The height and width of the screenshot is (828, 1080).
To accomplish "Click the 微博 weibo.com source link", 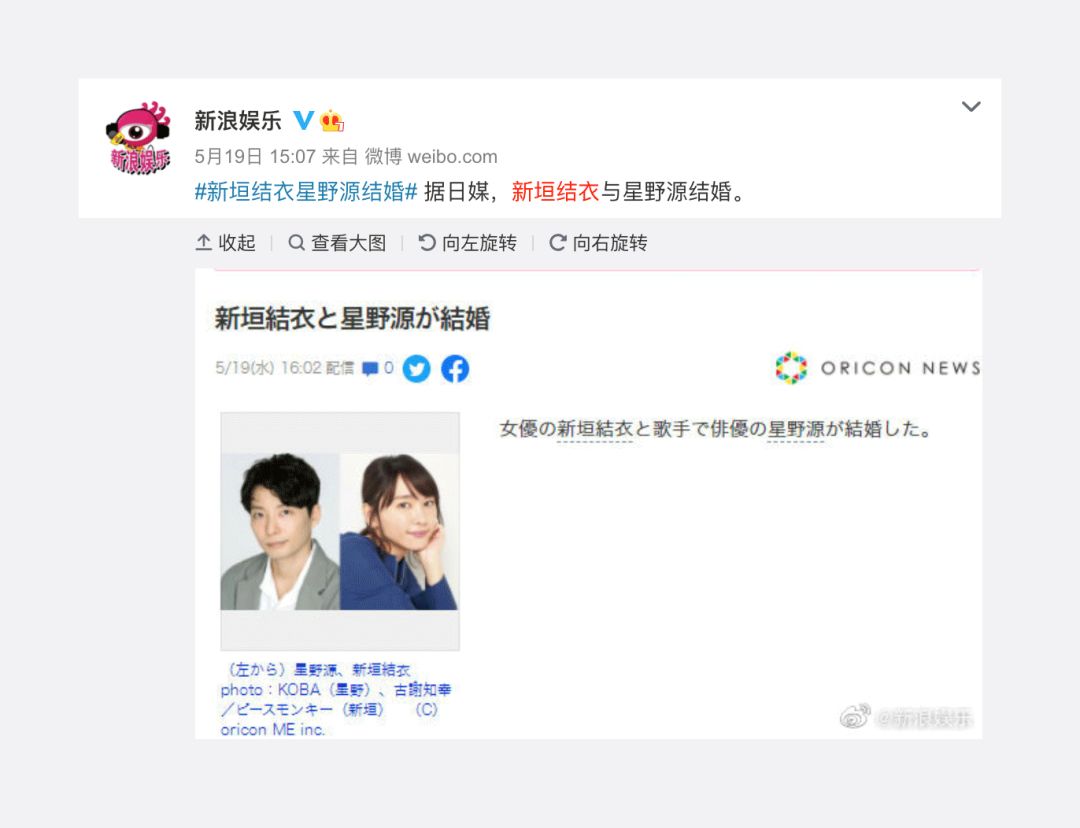I will click(430, 157).
